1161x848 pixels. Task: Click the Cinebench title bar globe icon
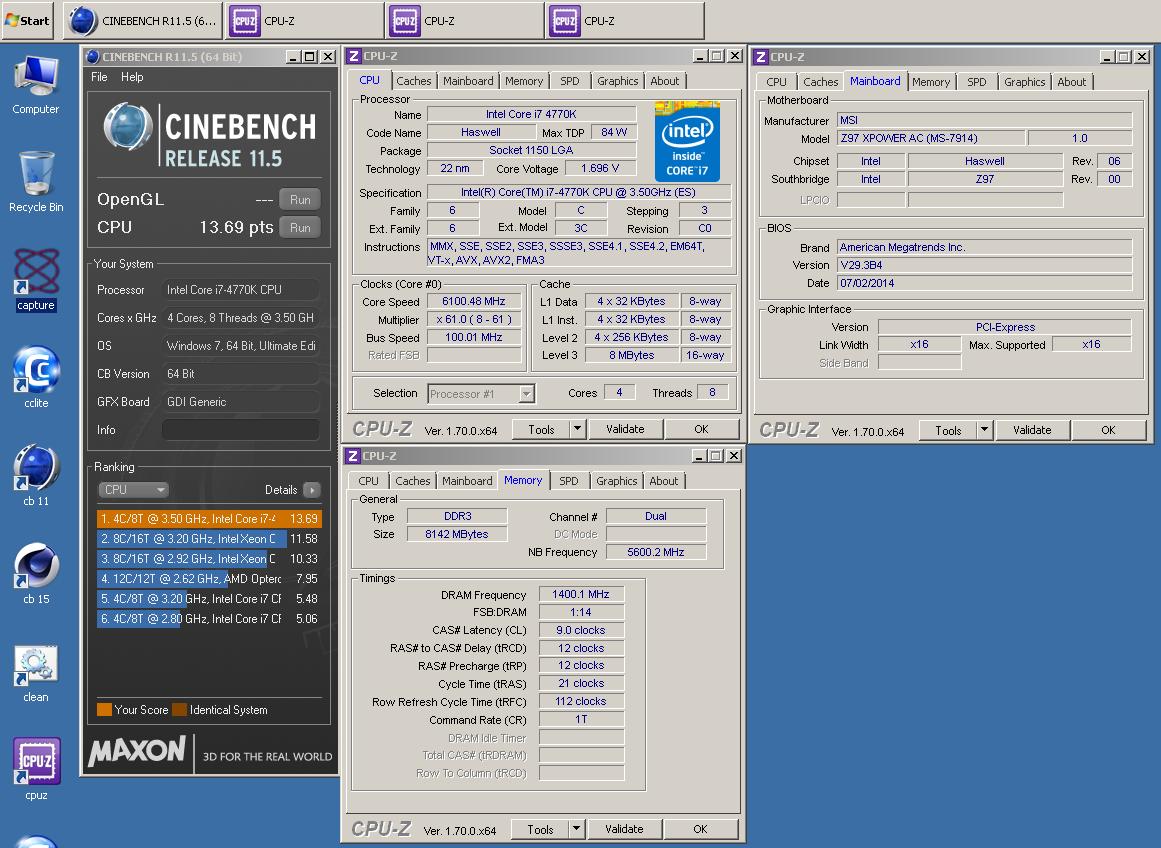[x=93, y=56]
